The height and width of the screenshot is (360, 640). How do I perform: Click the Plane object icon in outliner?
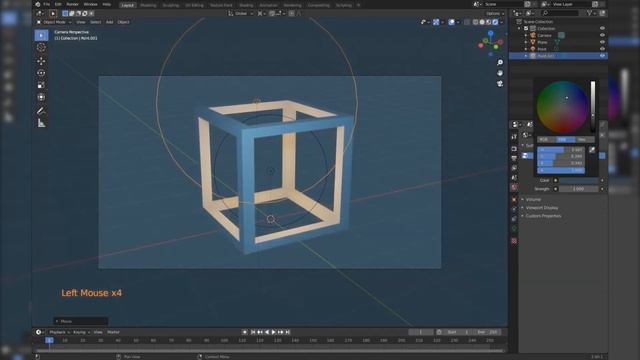coord(533,42)
